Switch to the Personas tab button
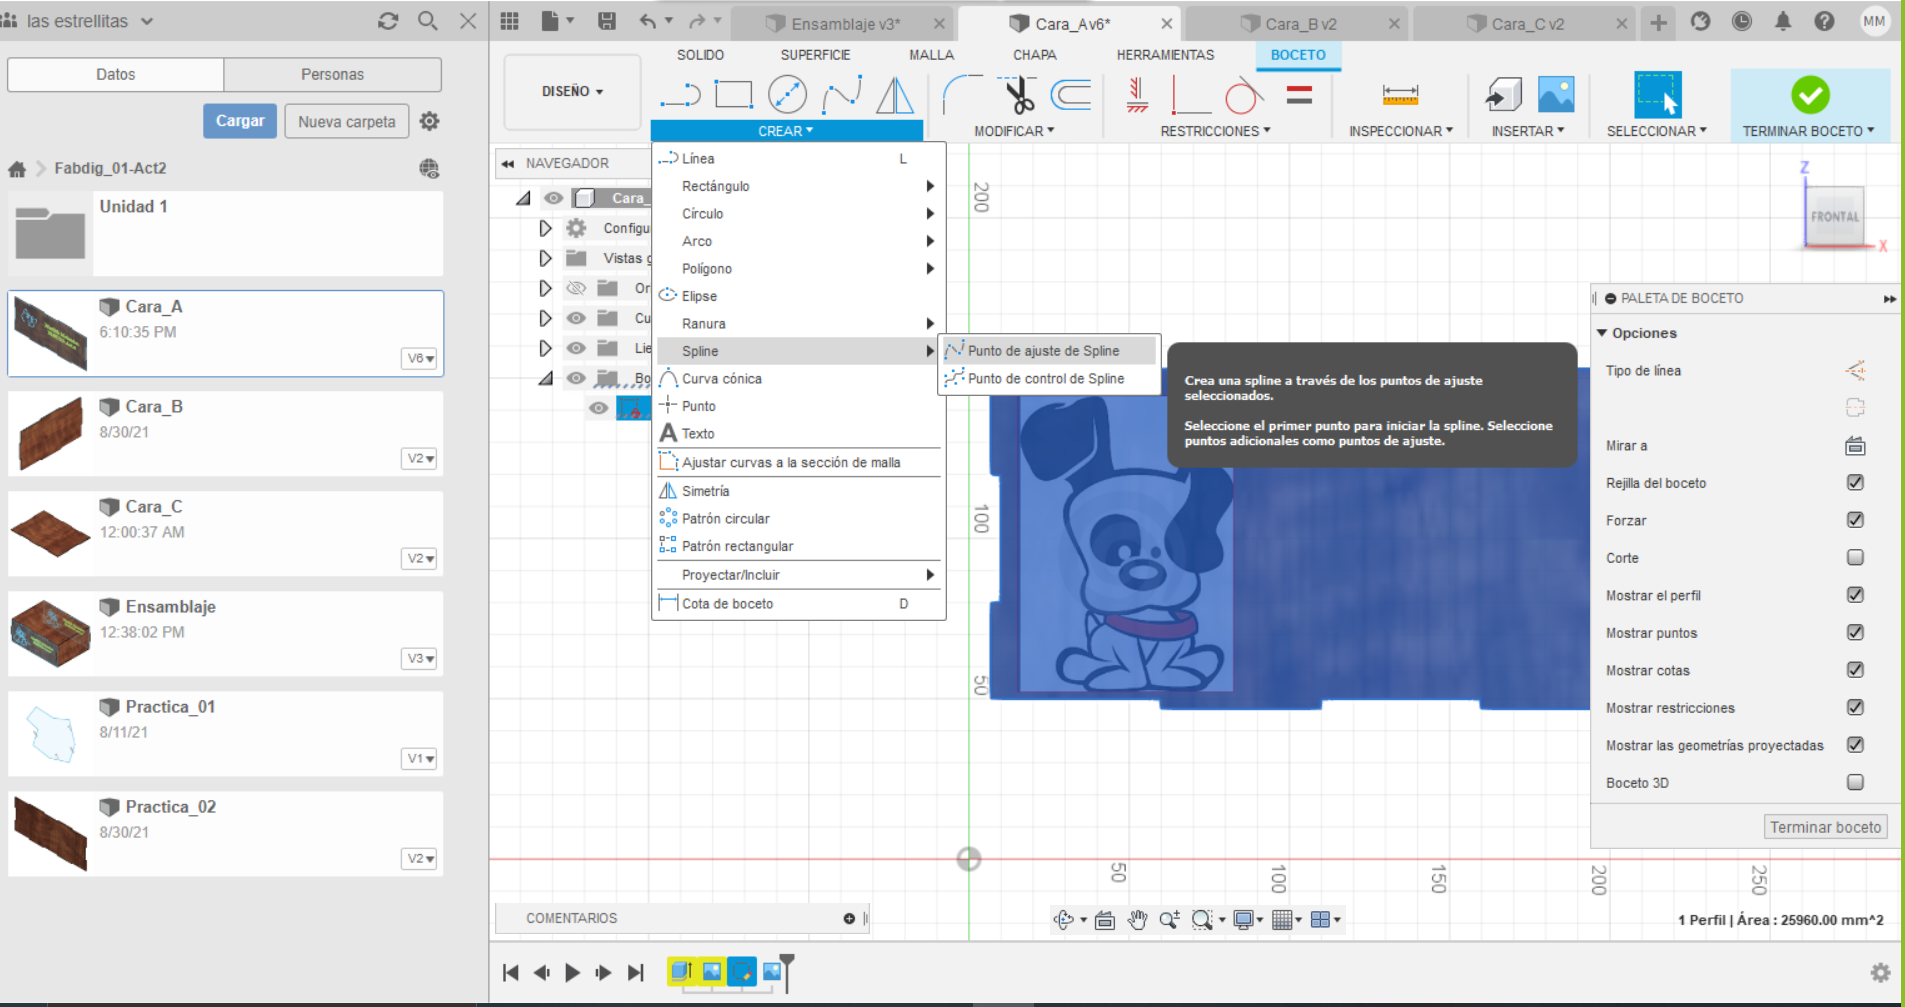Screen dimensions: 1905x1007 tap(332, 75)
